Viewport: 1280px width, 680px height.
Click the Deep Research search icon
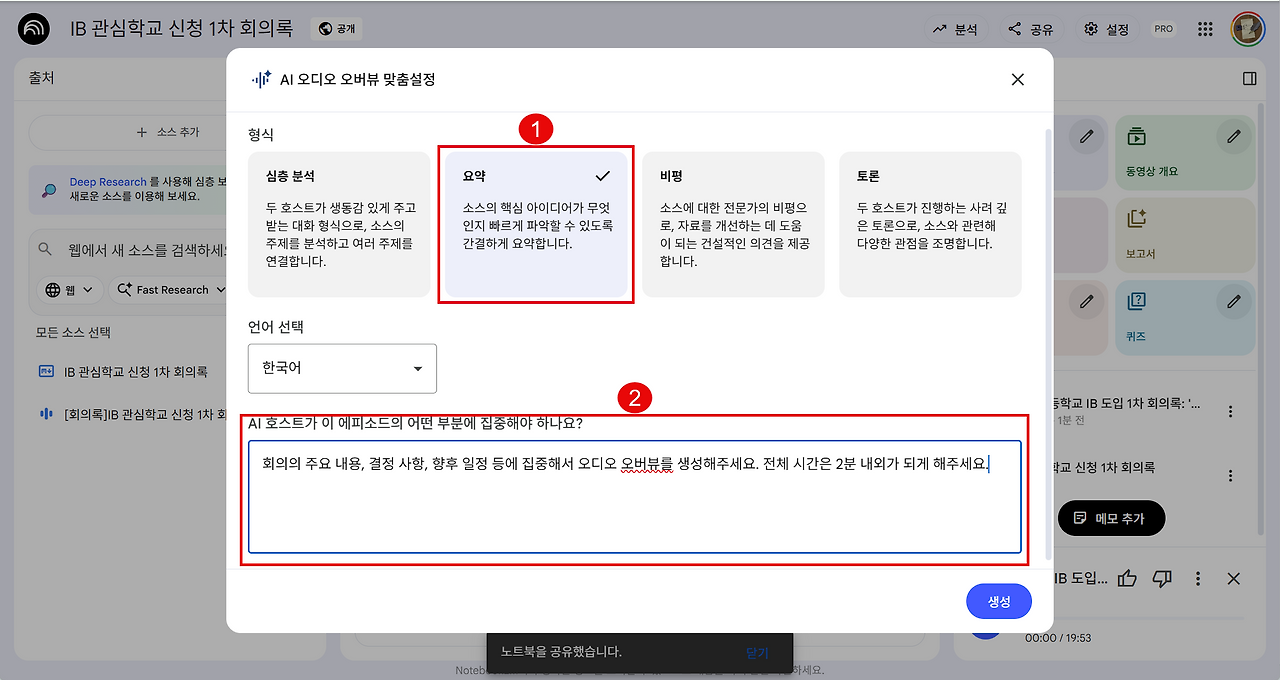[x=49, y=190]
